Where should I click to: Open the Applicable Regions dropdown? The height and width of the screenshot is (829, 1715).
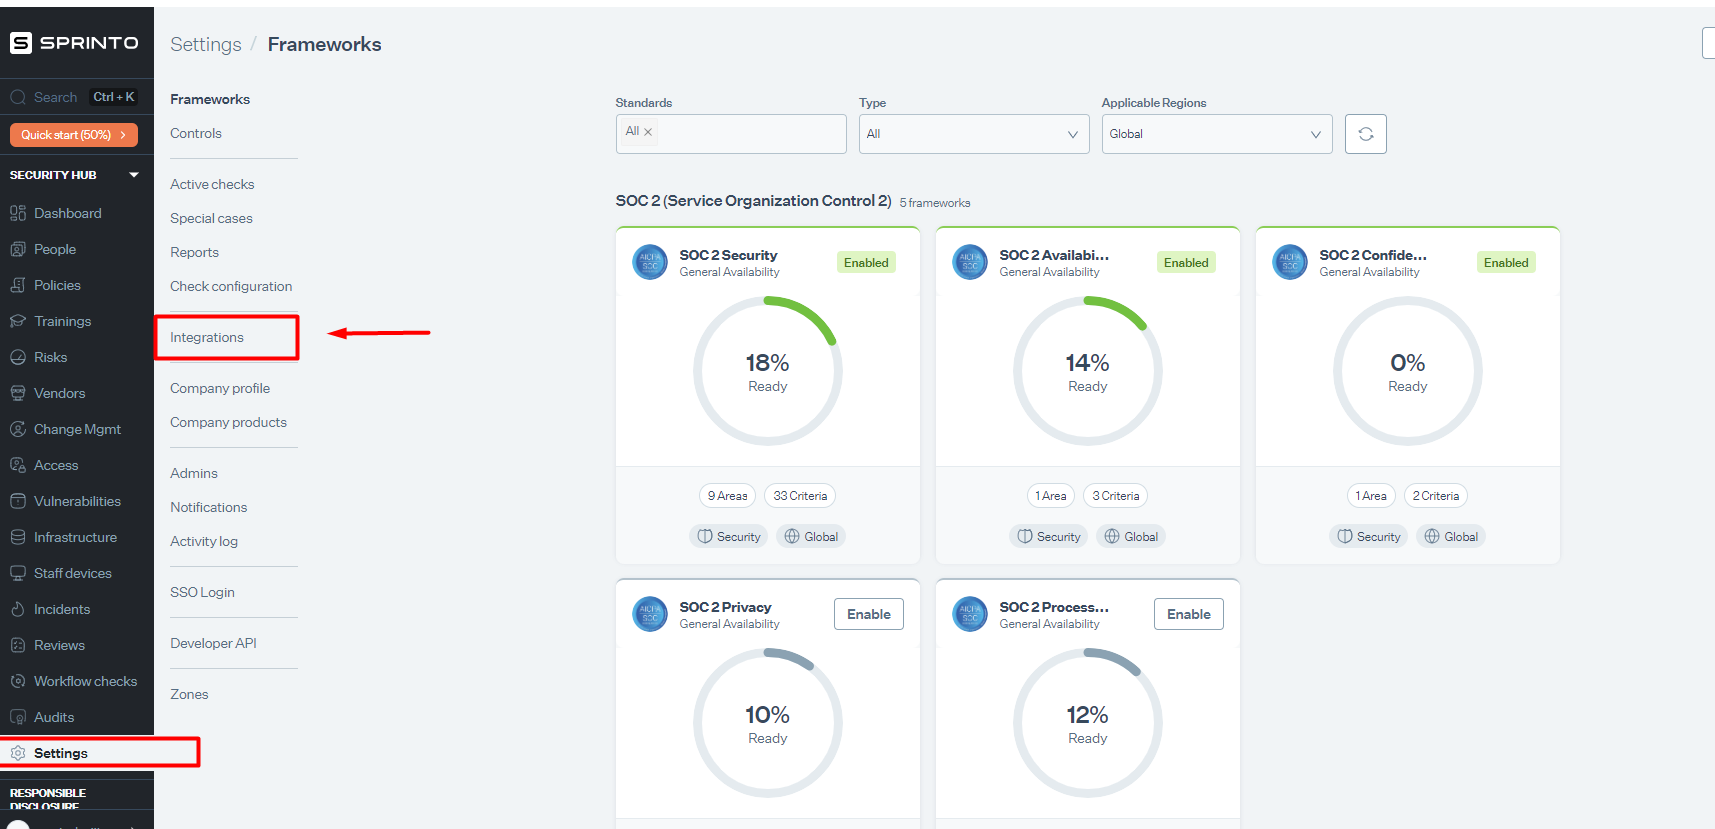tap(1216, 134)
